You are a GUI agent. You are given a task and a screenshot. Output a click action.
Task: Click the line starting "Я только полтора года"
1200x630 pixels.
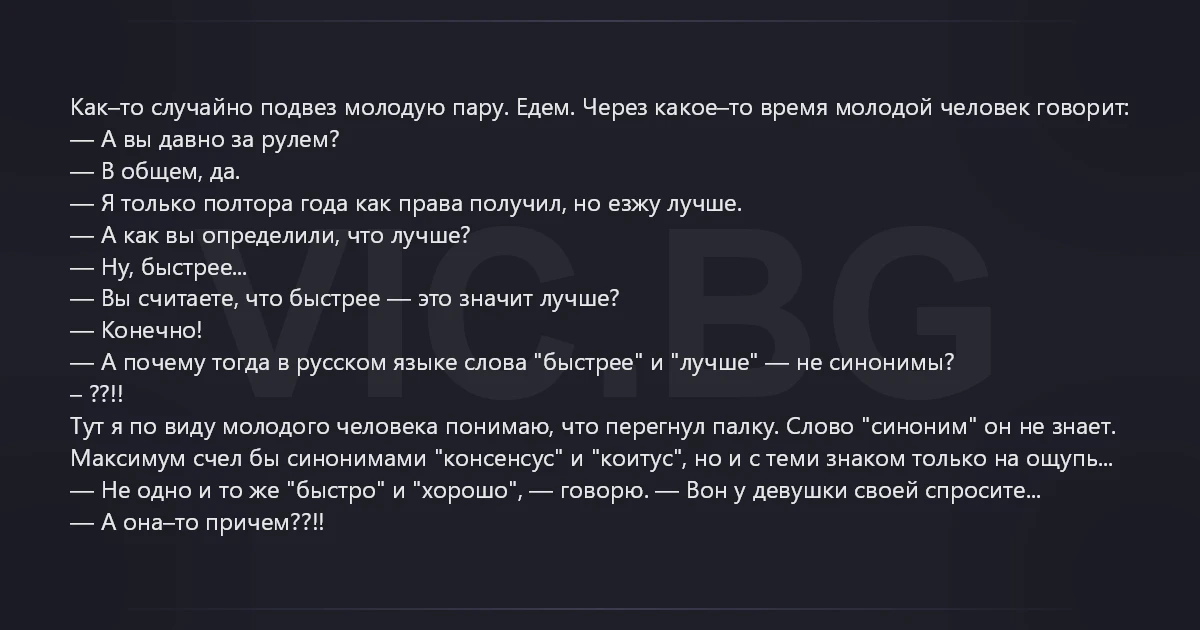pyautogui.click(x=421, y=204)
